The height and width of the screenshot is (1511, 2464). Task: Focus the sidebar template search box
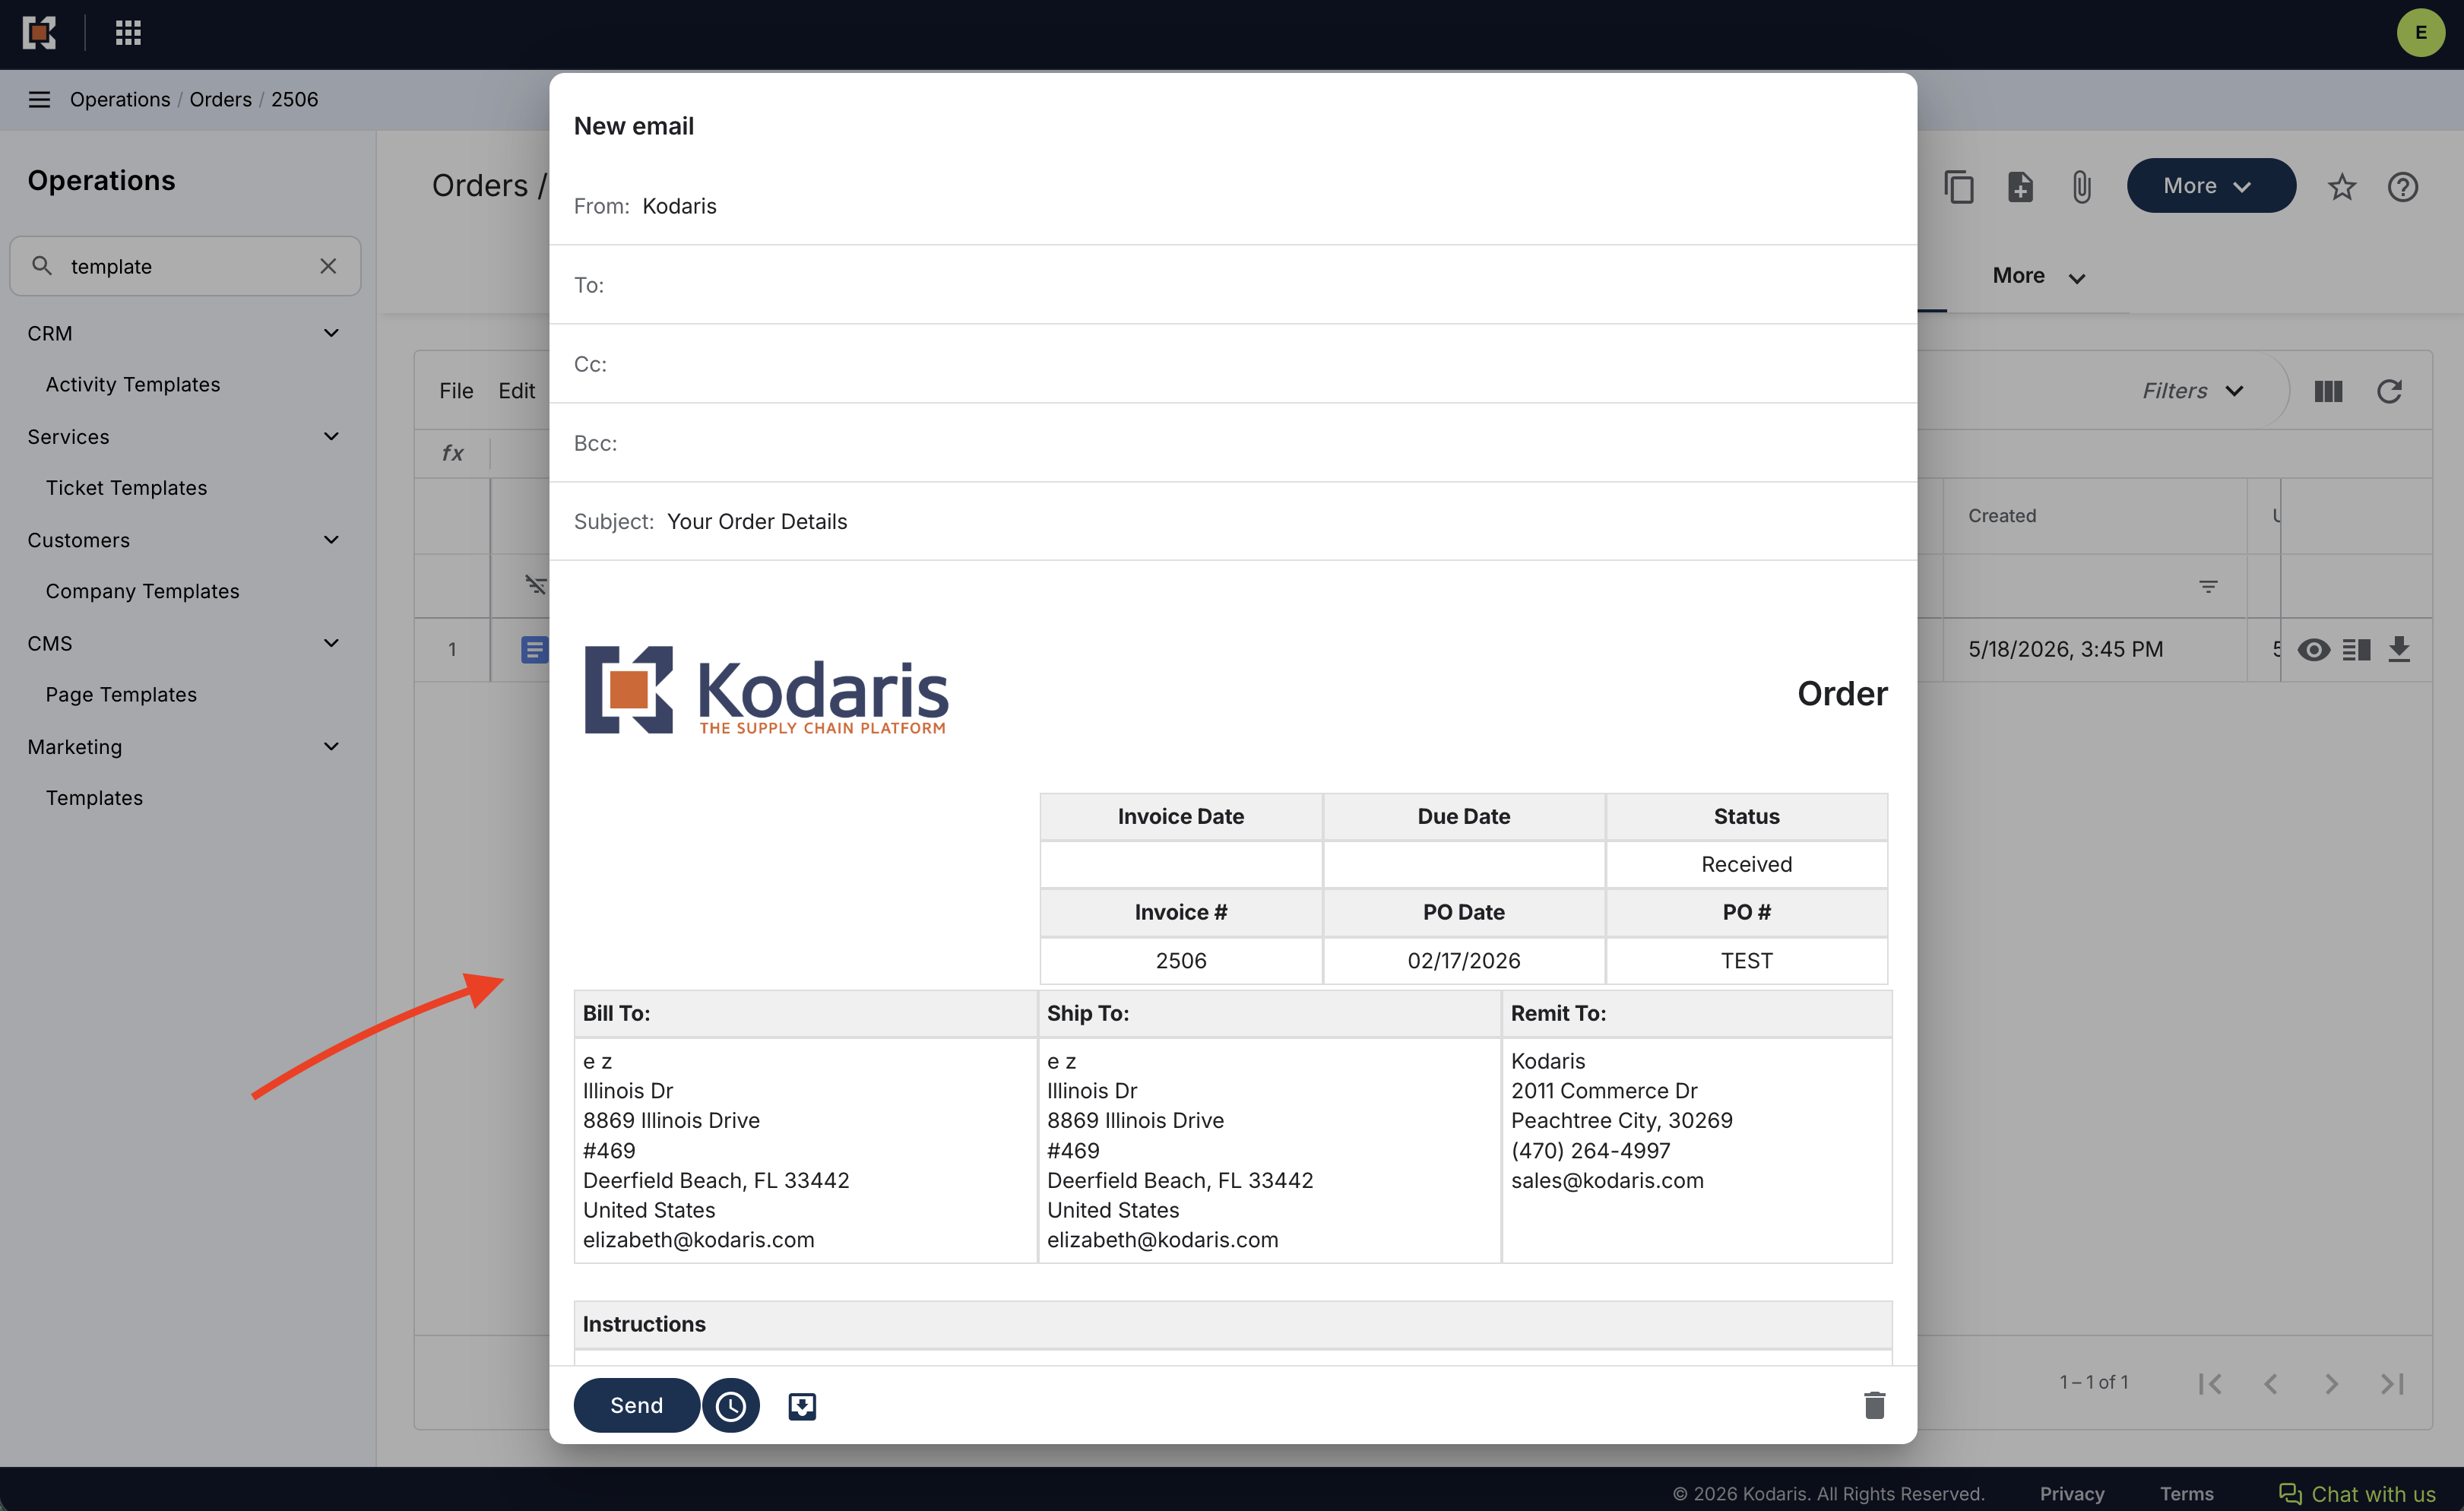click(185, 266)
